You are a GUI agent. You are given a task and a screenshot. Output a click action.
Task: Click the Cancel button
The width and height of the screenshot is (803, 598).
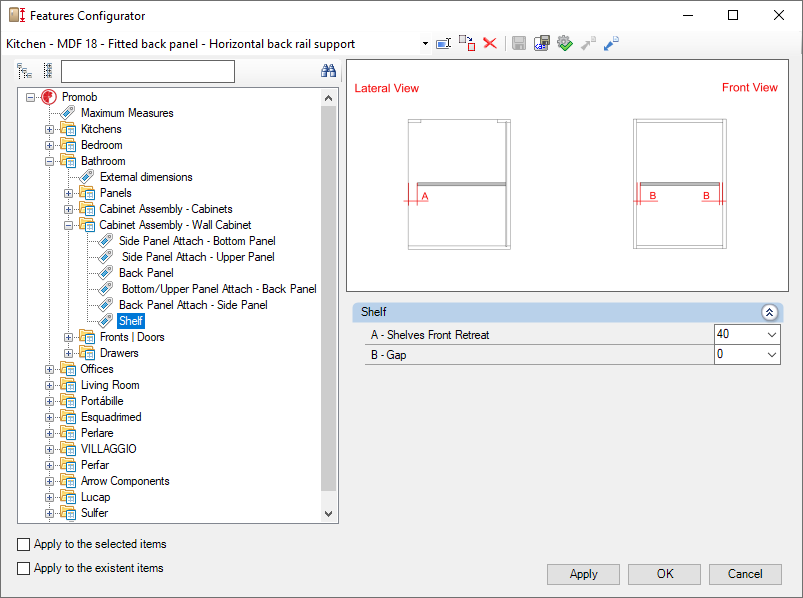click(x=745, y=574)
